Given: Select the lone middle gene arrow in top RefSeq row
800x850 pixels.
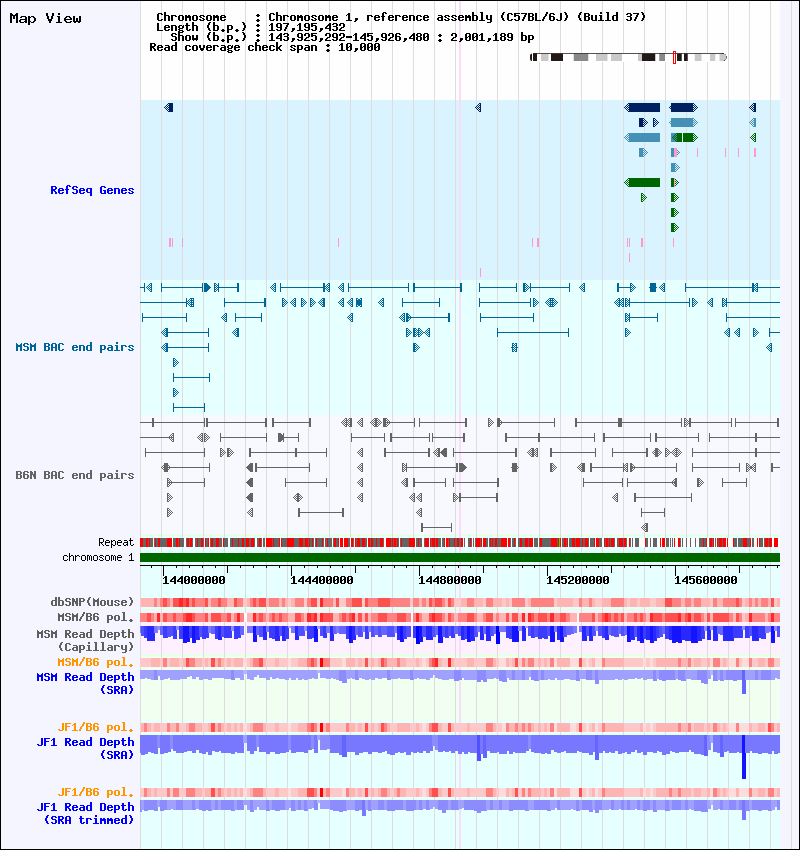Looking at the screenshot, I should coord(478,107).
